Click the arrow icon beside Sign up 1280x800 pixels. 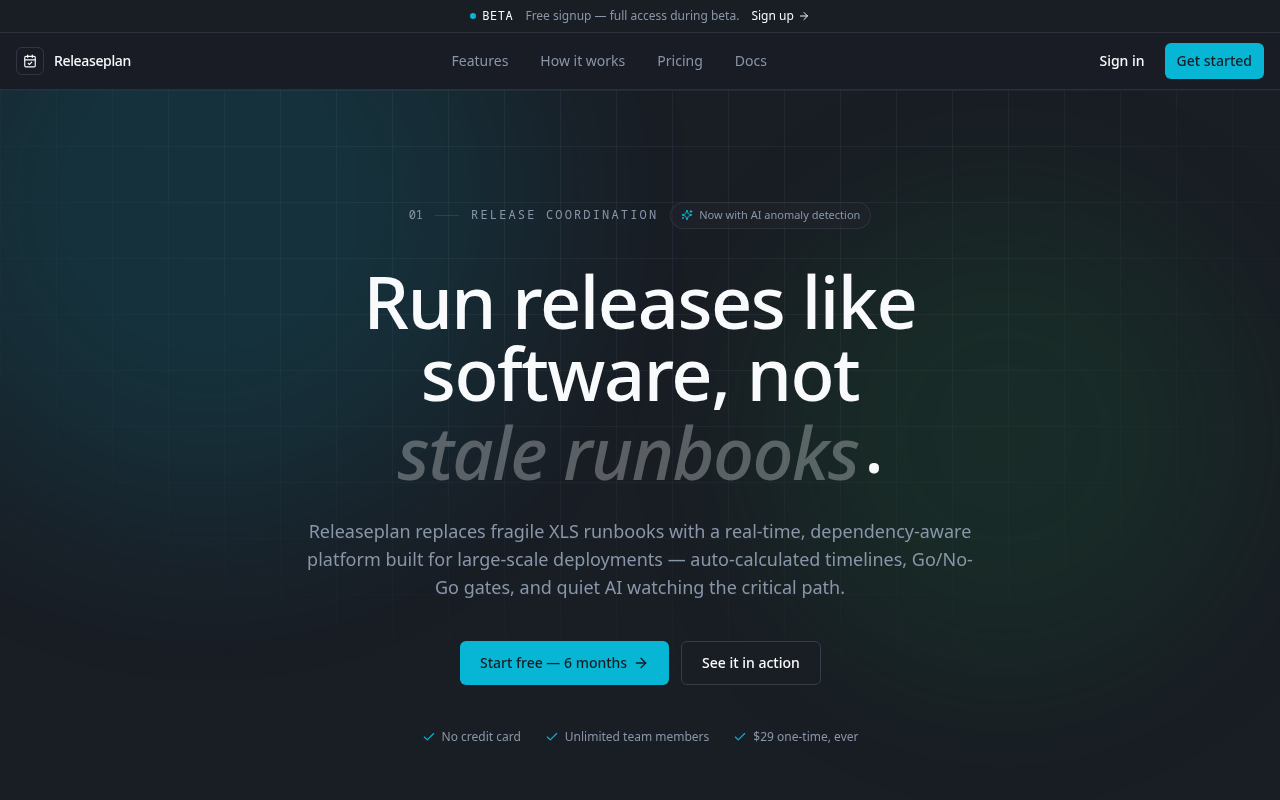(x=804, y=16)
